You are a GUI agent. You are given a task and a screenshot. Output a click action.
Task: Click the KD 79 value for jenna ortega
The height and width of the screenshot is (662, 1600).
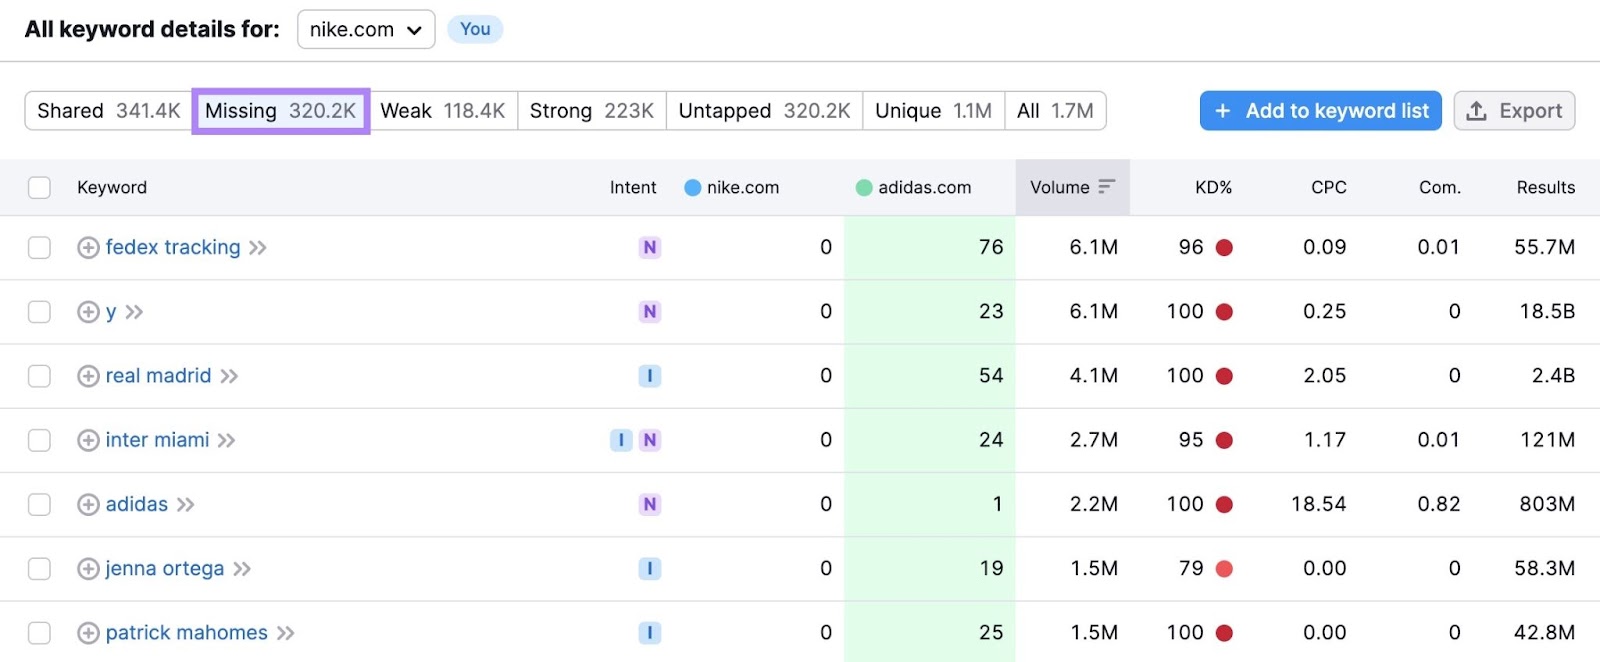tap(1191, 569)
